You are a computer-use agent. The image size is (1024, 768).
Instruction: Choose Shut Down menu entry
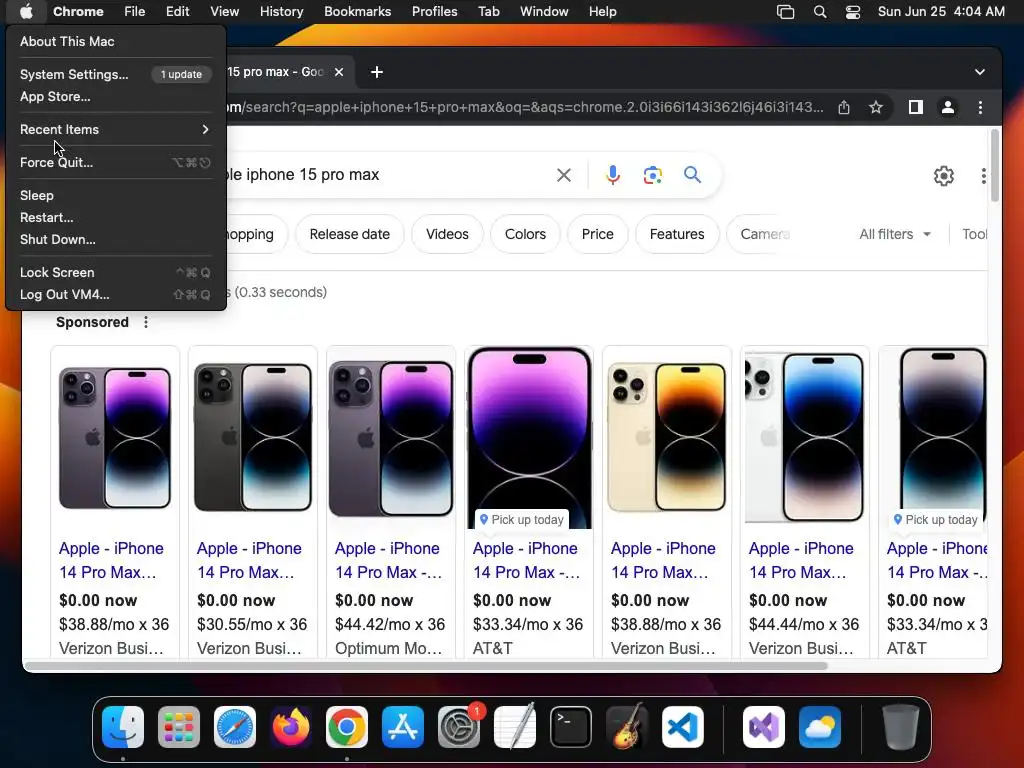[115, 239]
